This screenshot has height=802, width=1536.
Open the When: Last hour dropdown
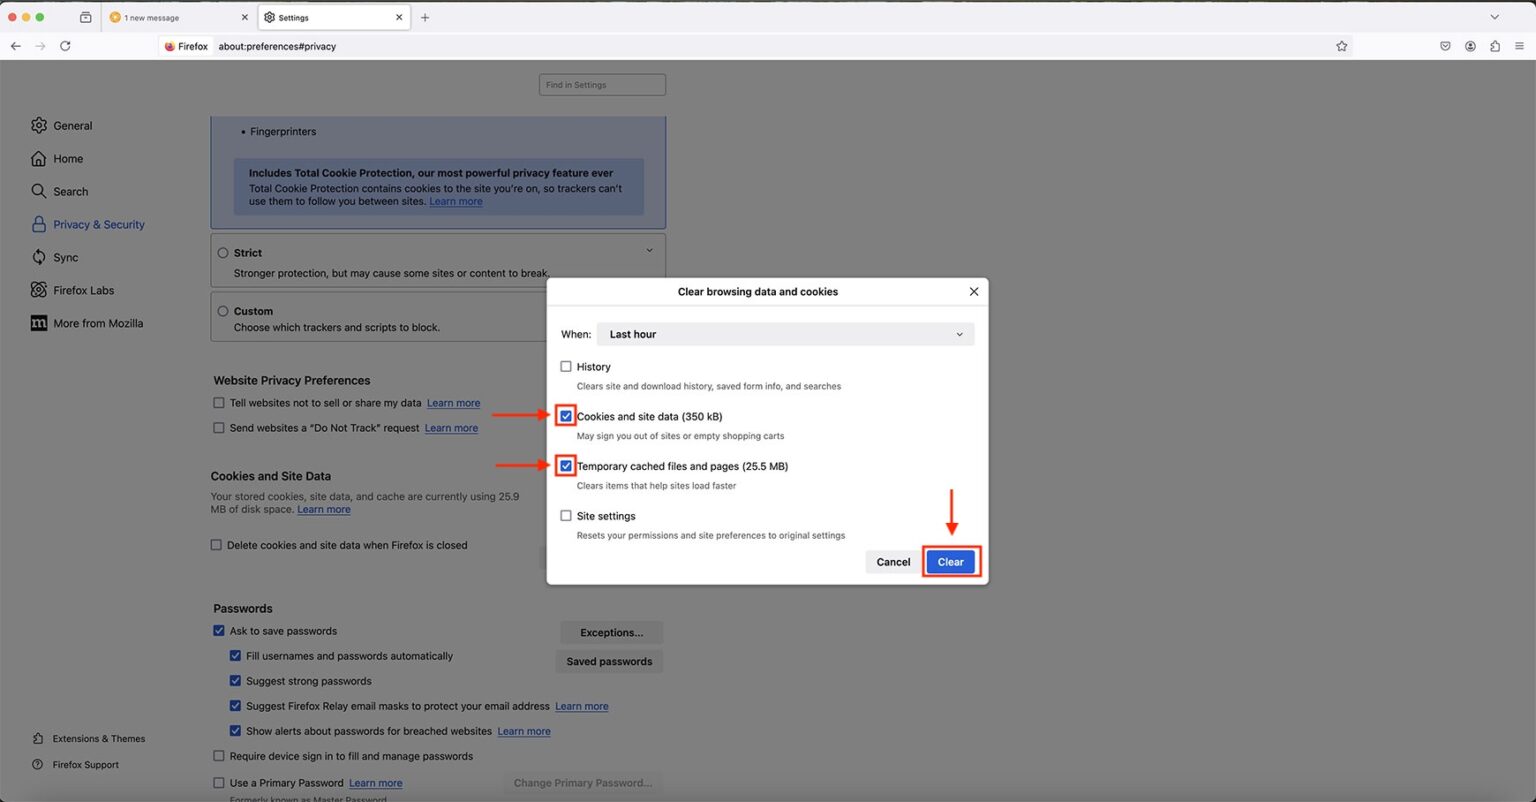(x=785, y=333)
